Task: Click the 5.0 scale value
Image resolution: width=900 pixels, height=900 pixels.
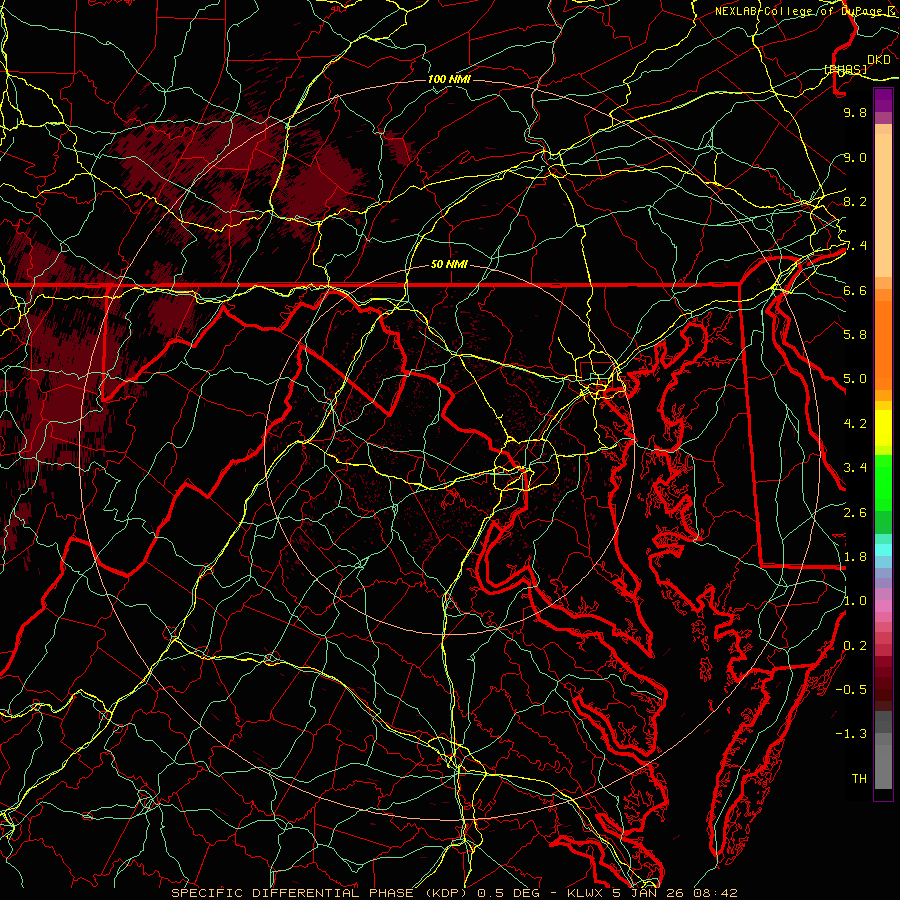Action: [x=855, y=379]
